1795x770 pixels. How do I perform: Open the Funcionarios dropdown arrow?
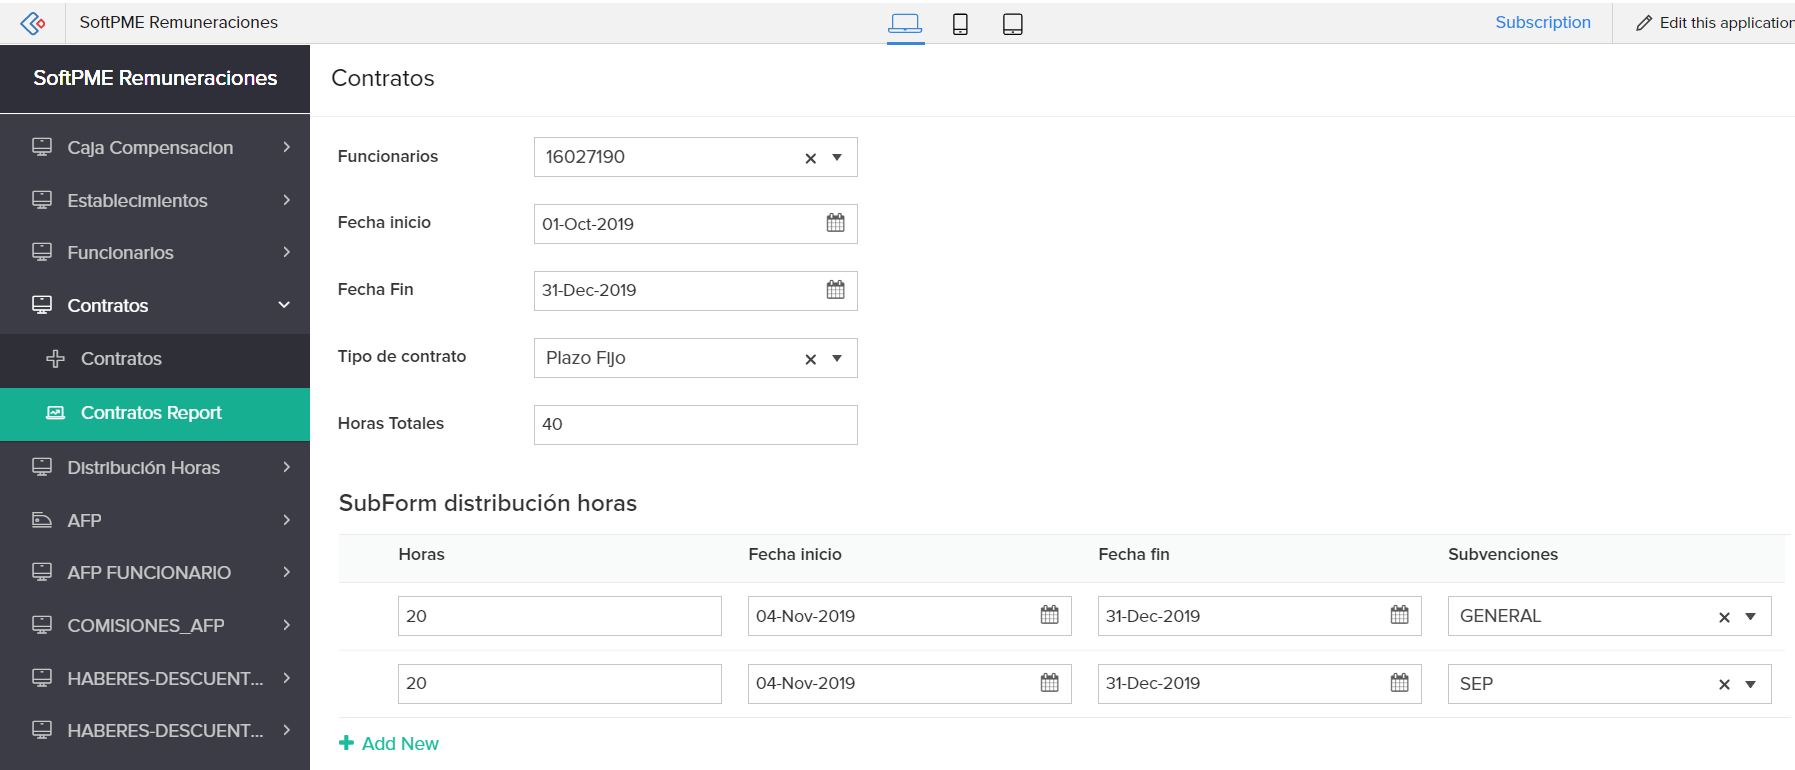click(x=837, y=157)
